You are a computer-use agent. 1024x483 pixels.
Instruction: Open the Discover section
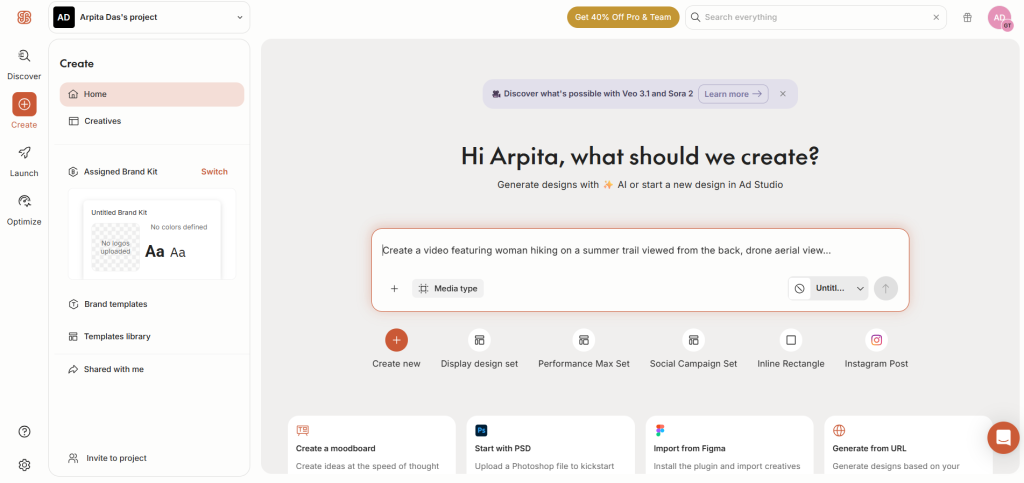(x=24, y=64)
